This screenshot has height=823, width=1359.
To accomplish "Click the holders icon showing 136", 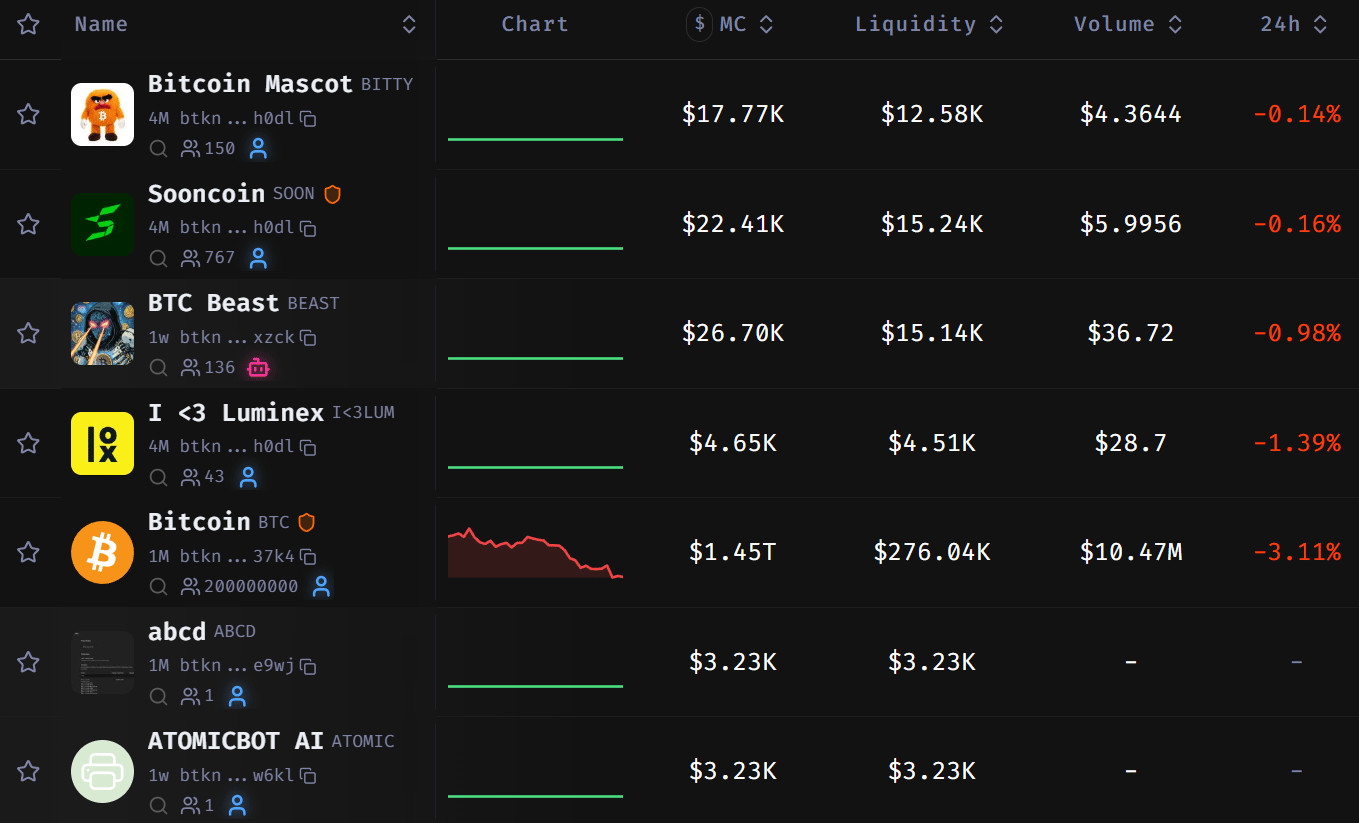I will 190,368.
